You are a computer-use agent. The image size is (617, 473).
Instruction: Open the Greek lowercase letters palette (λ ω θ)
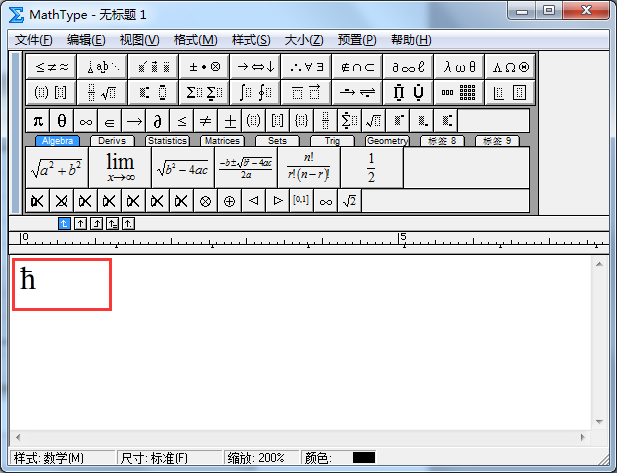pos(460,66)
